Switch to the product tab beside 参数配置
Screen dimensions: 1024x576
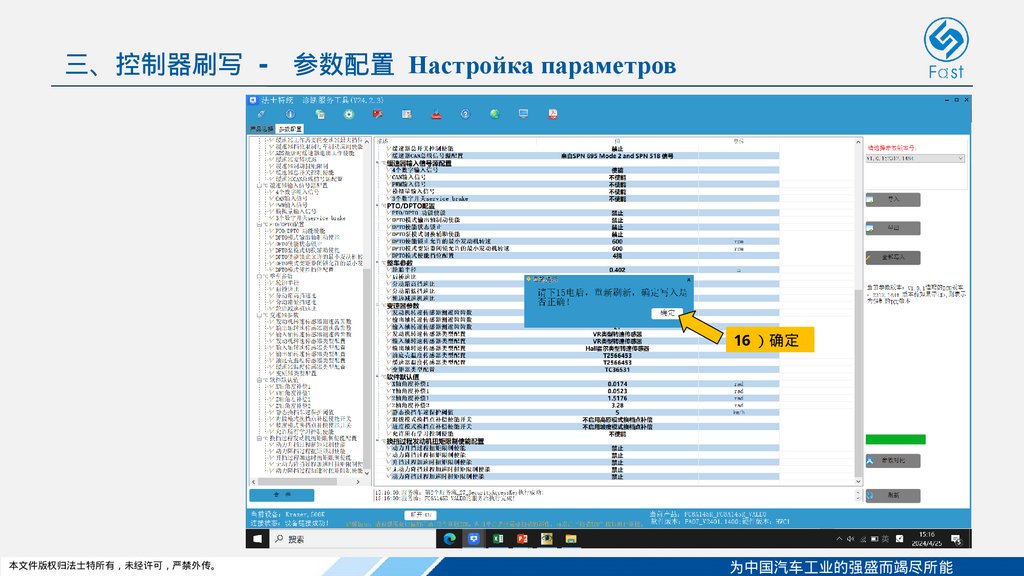(x=261, y=129)
